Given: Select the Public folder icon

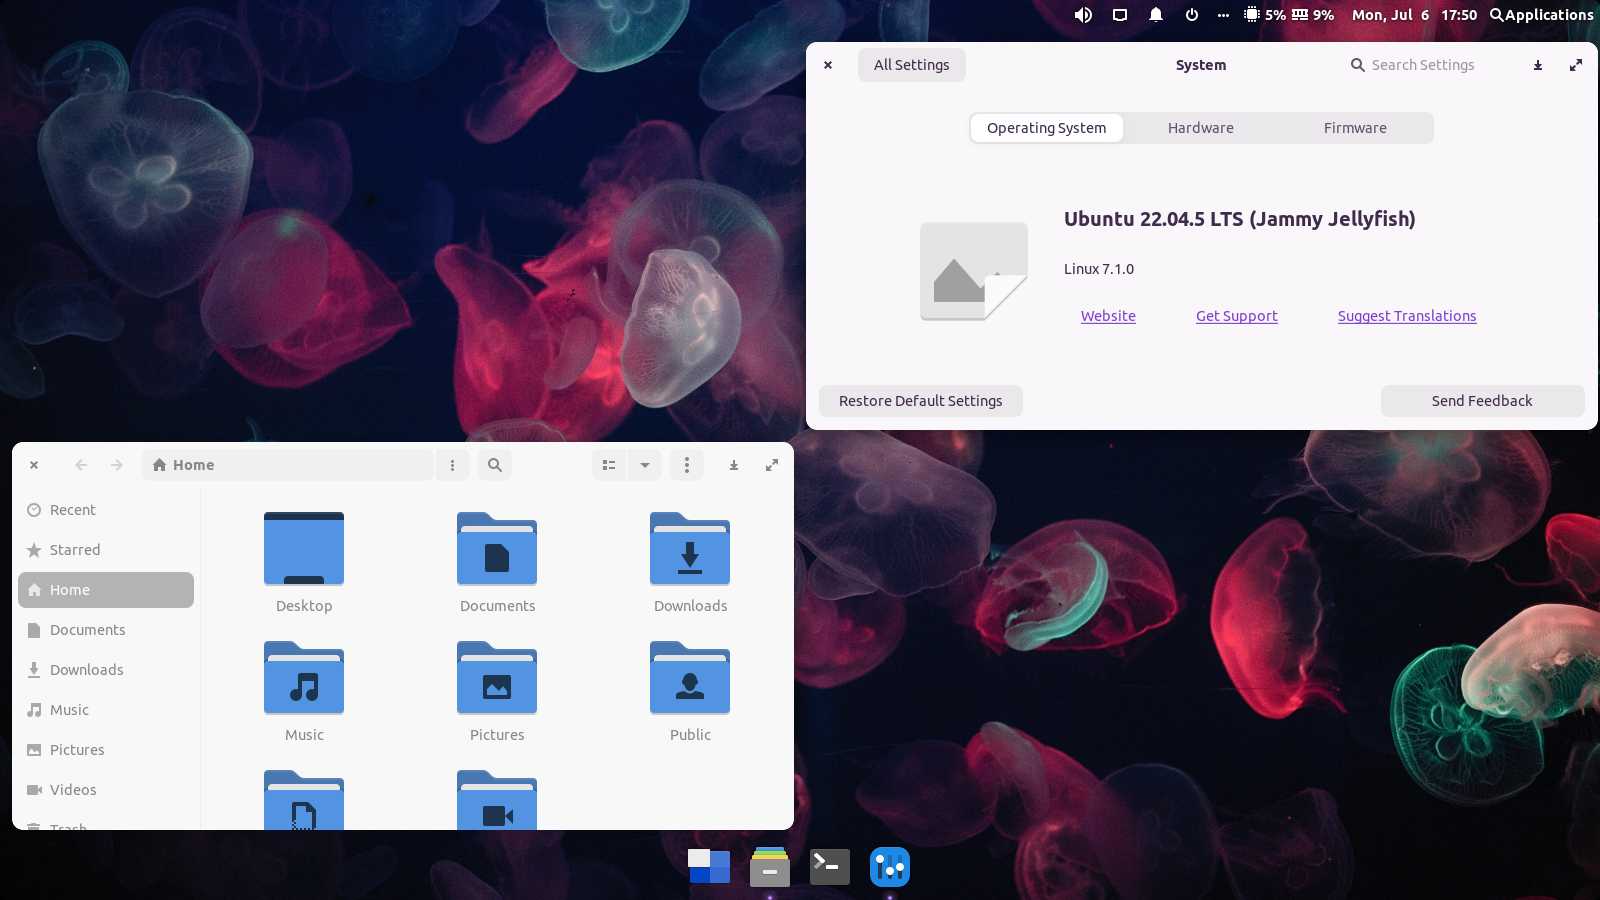Looking at the screenshot, I should click(690, 678).
